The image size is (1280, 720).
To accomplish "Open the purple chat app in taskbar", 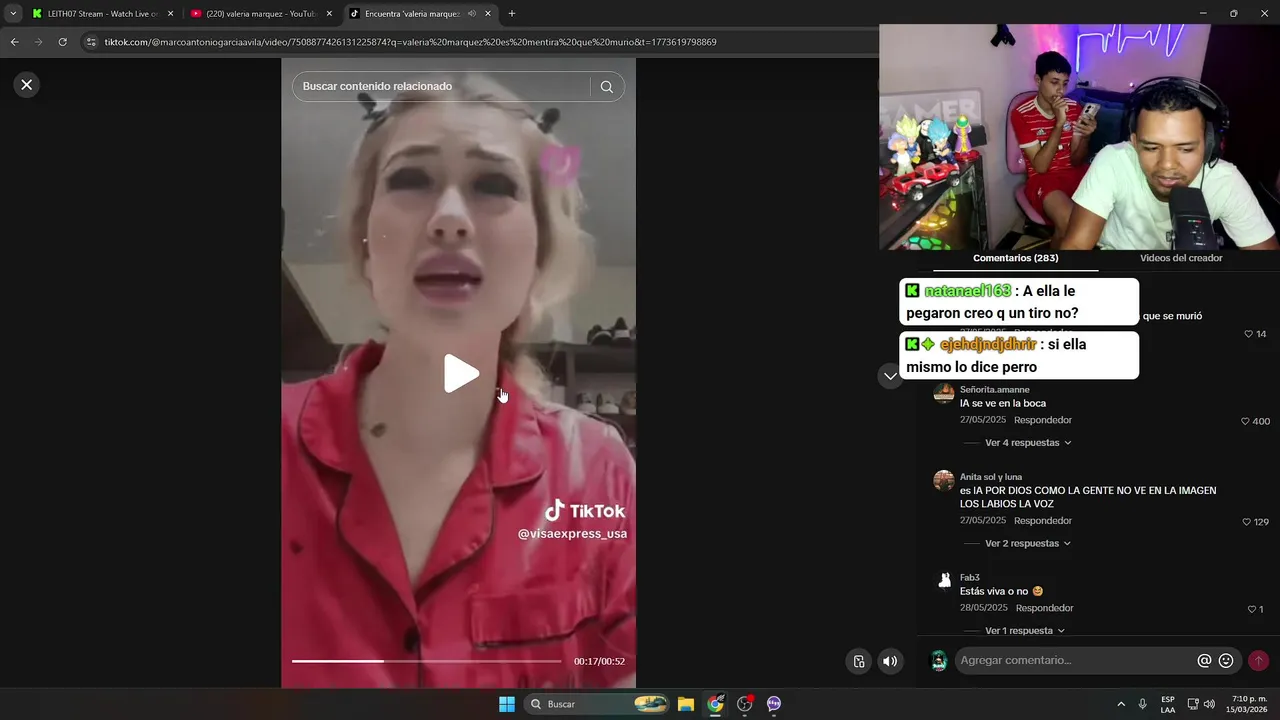I will pyautogui.click(x=773, y=704).
